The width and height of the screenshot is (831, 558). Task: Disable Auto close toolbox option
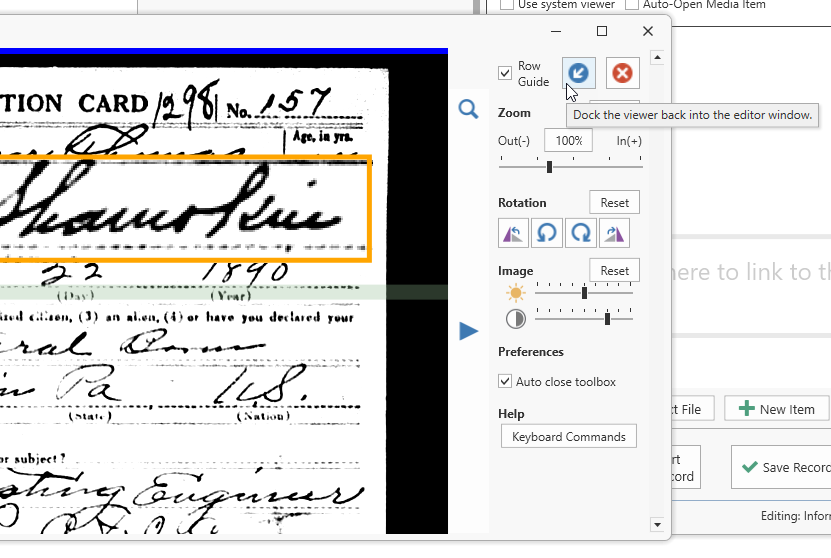click(x=506, y=382)
